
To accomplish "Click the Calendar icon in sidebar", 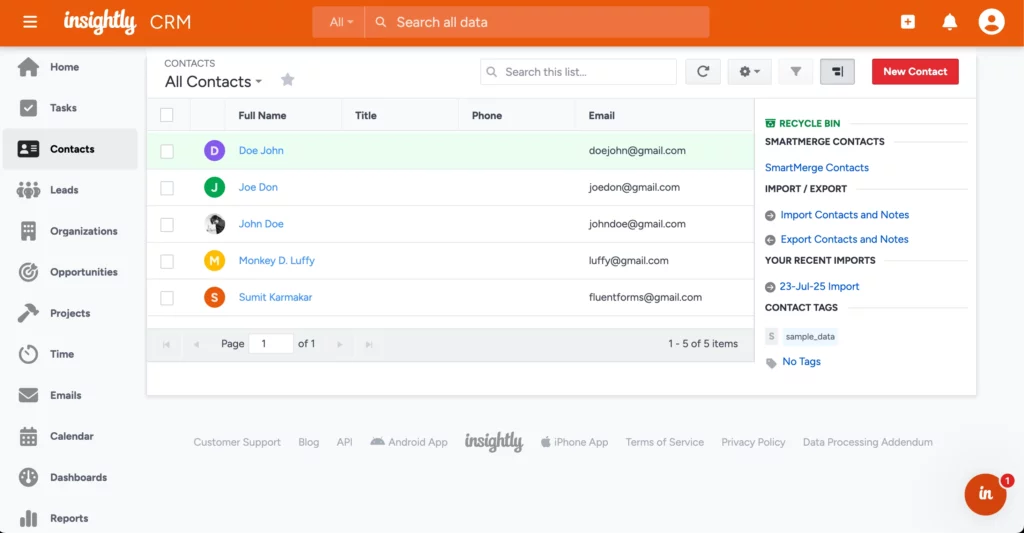I will point(28,436).
